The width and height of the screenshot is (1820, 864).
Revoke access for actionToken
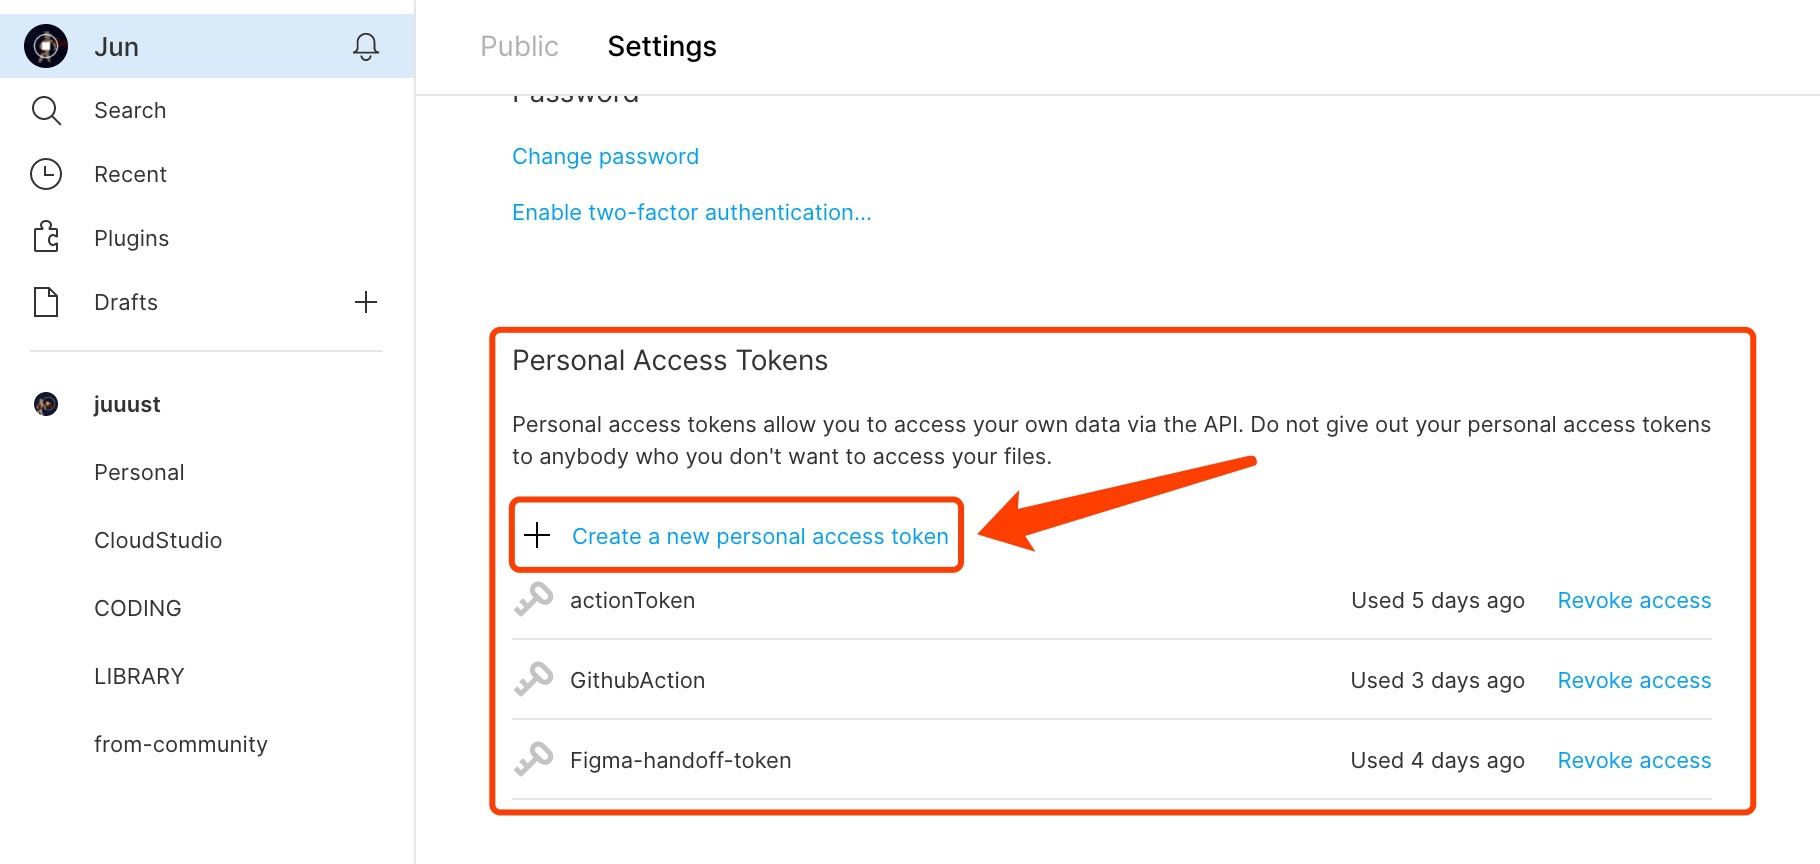pos(1634,600)
